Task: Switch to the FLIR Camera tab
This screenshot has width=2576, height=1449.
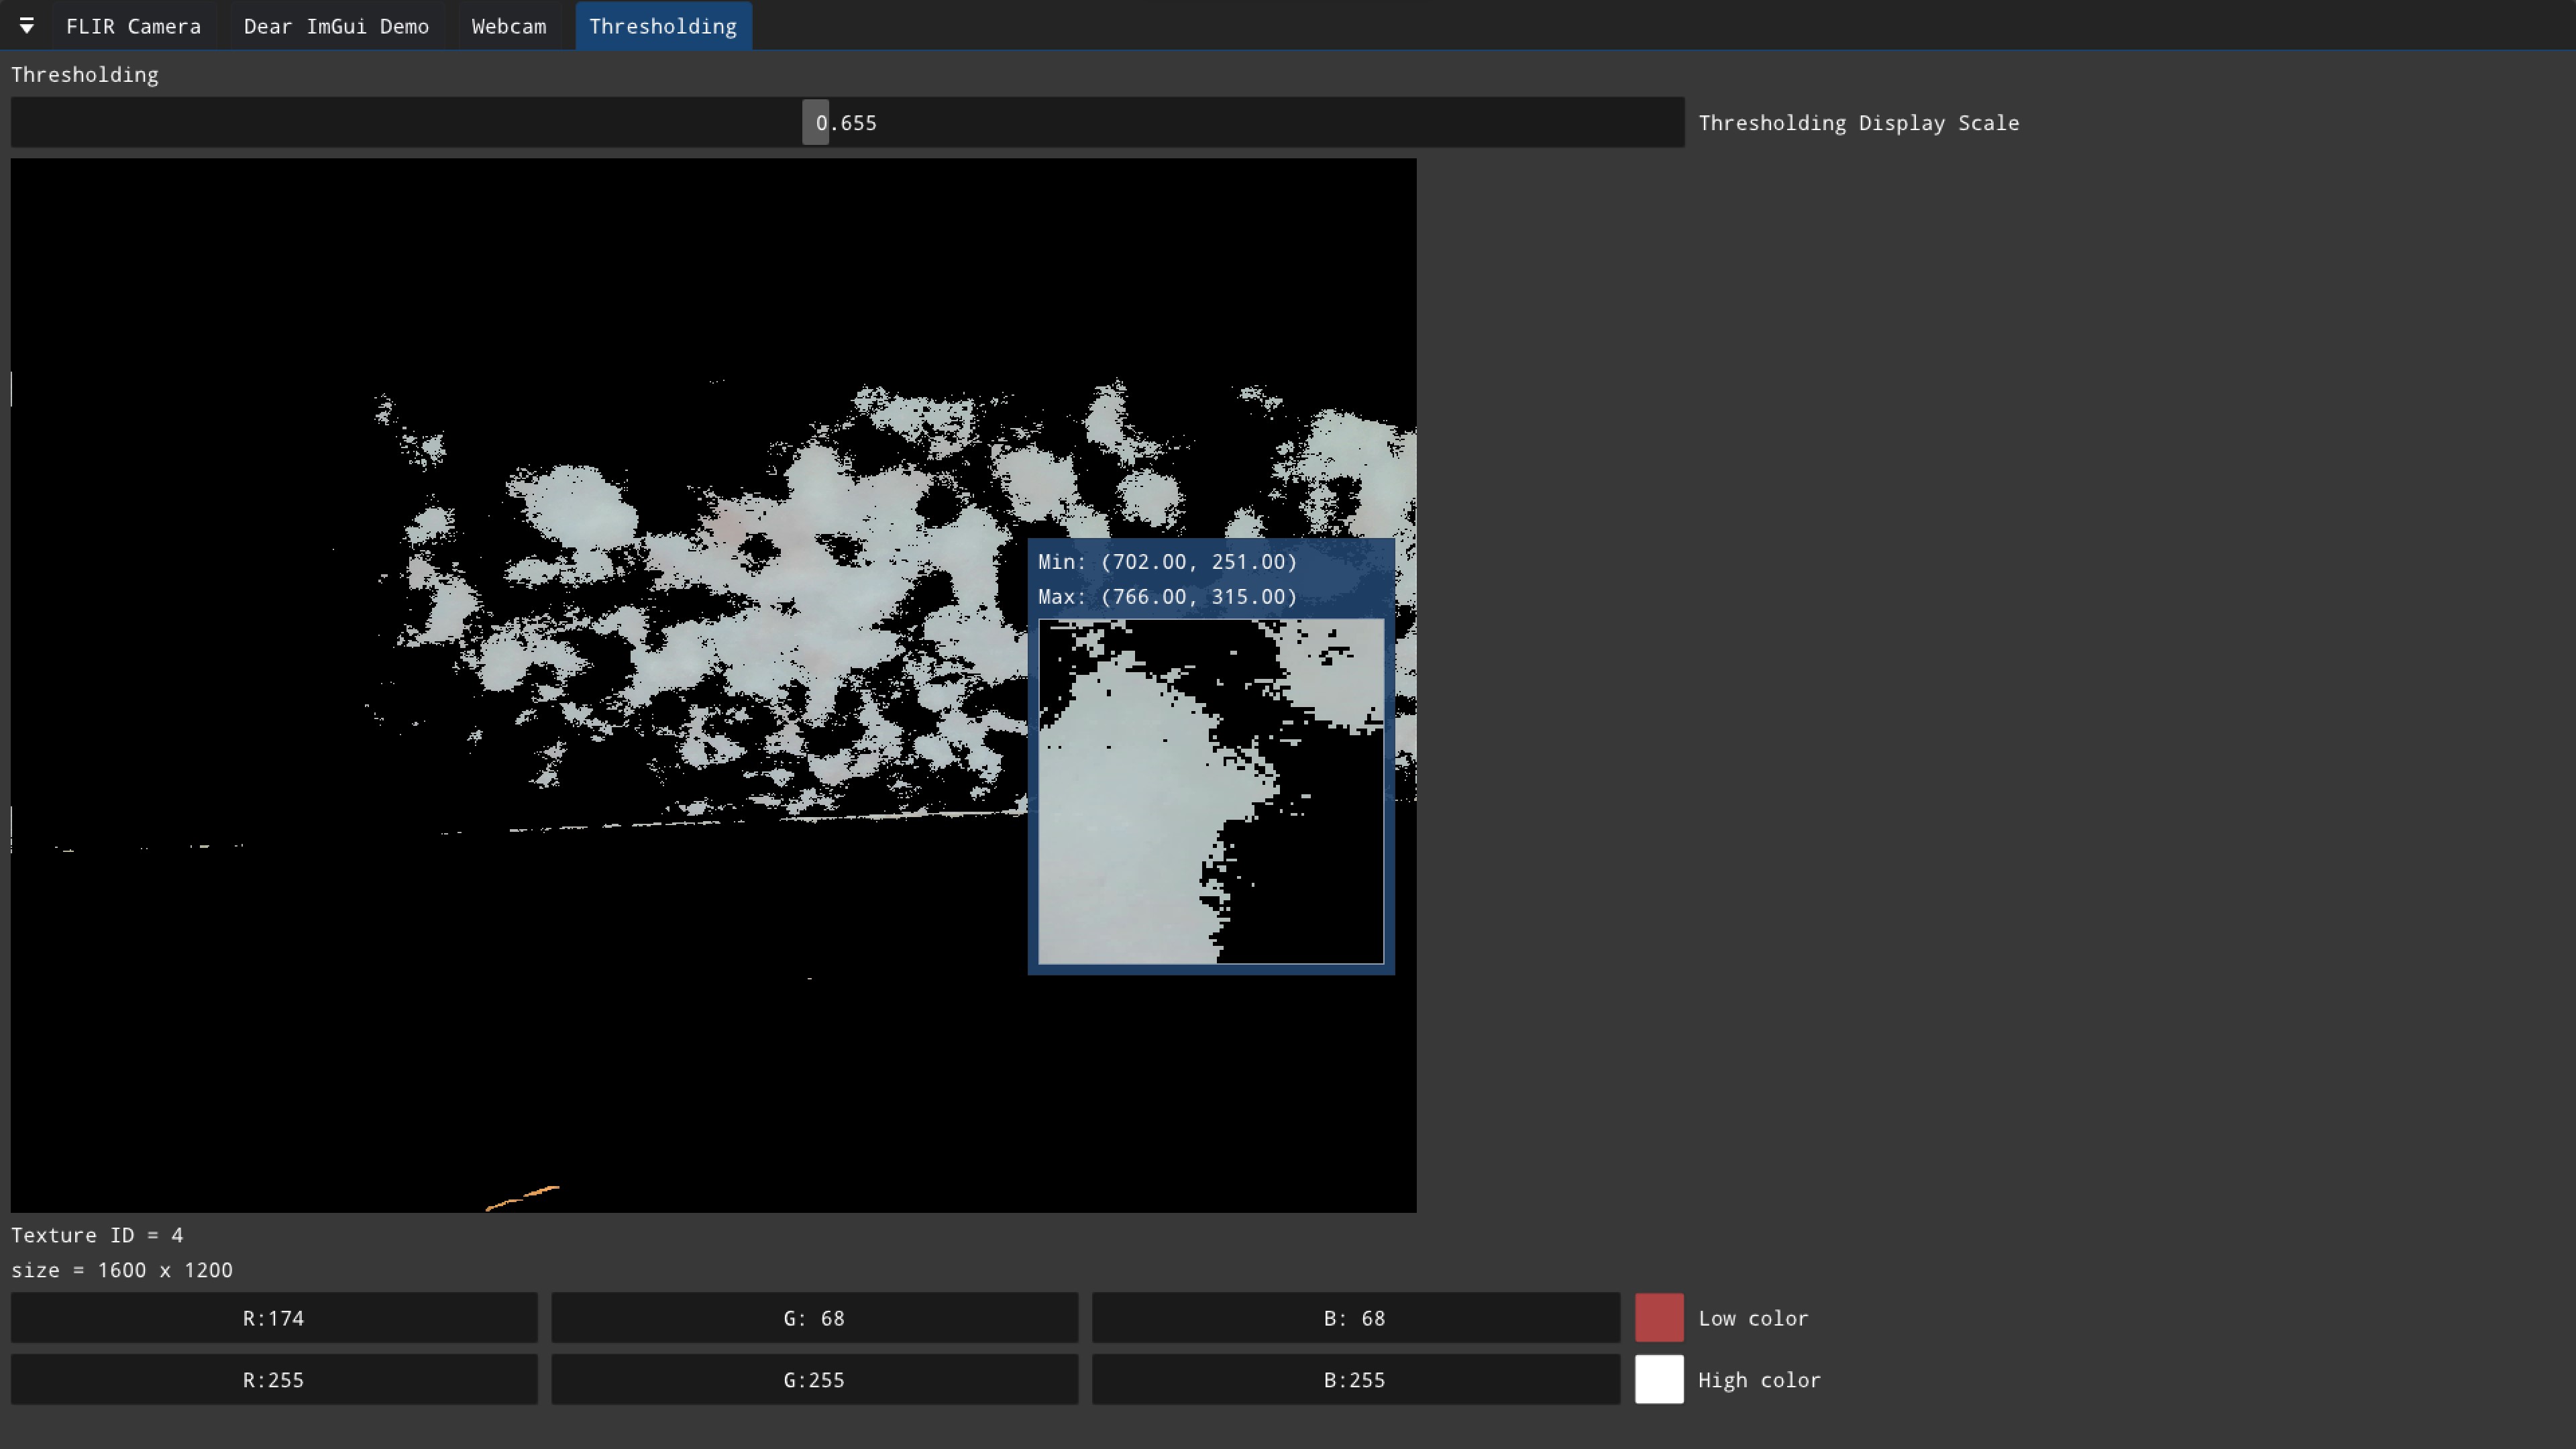Action: click(x=133, y=26)
